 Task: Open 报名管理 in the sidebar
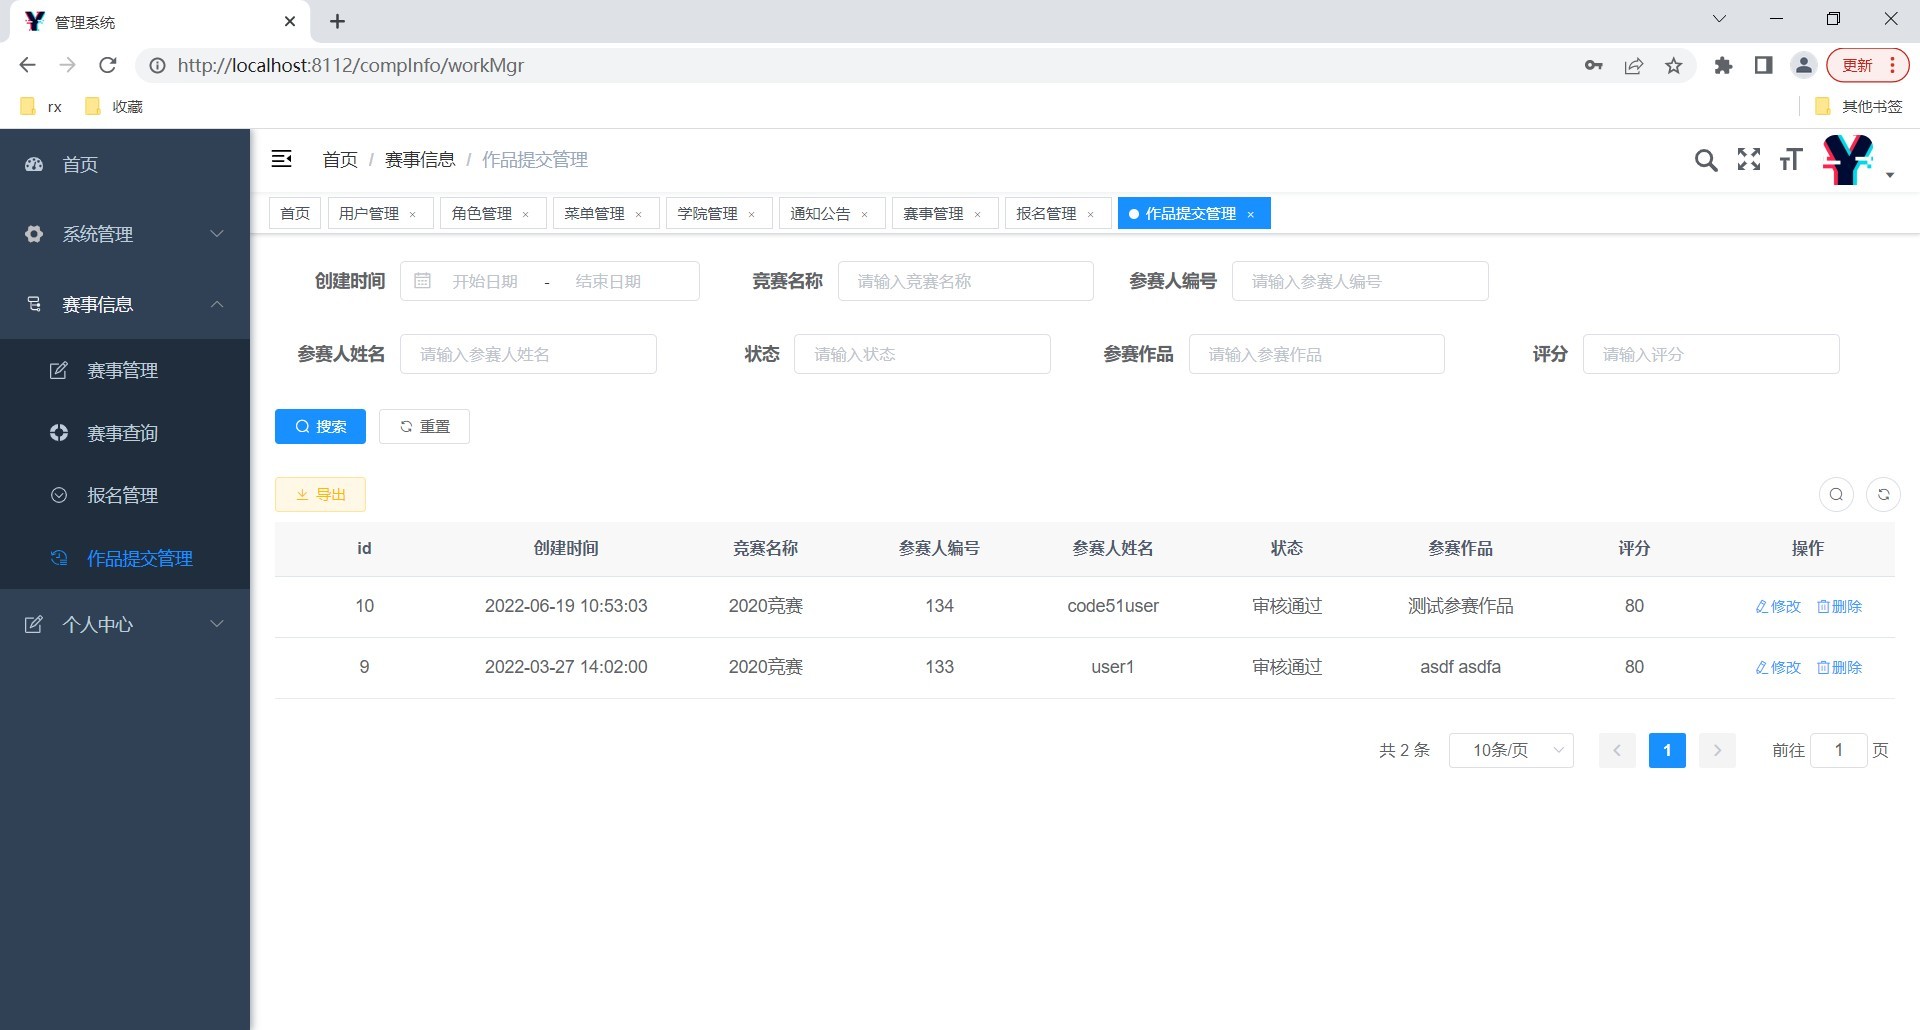point(125,495)
